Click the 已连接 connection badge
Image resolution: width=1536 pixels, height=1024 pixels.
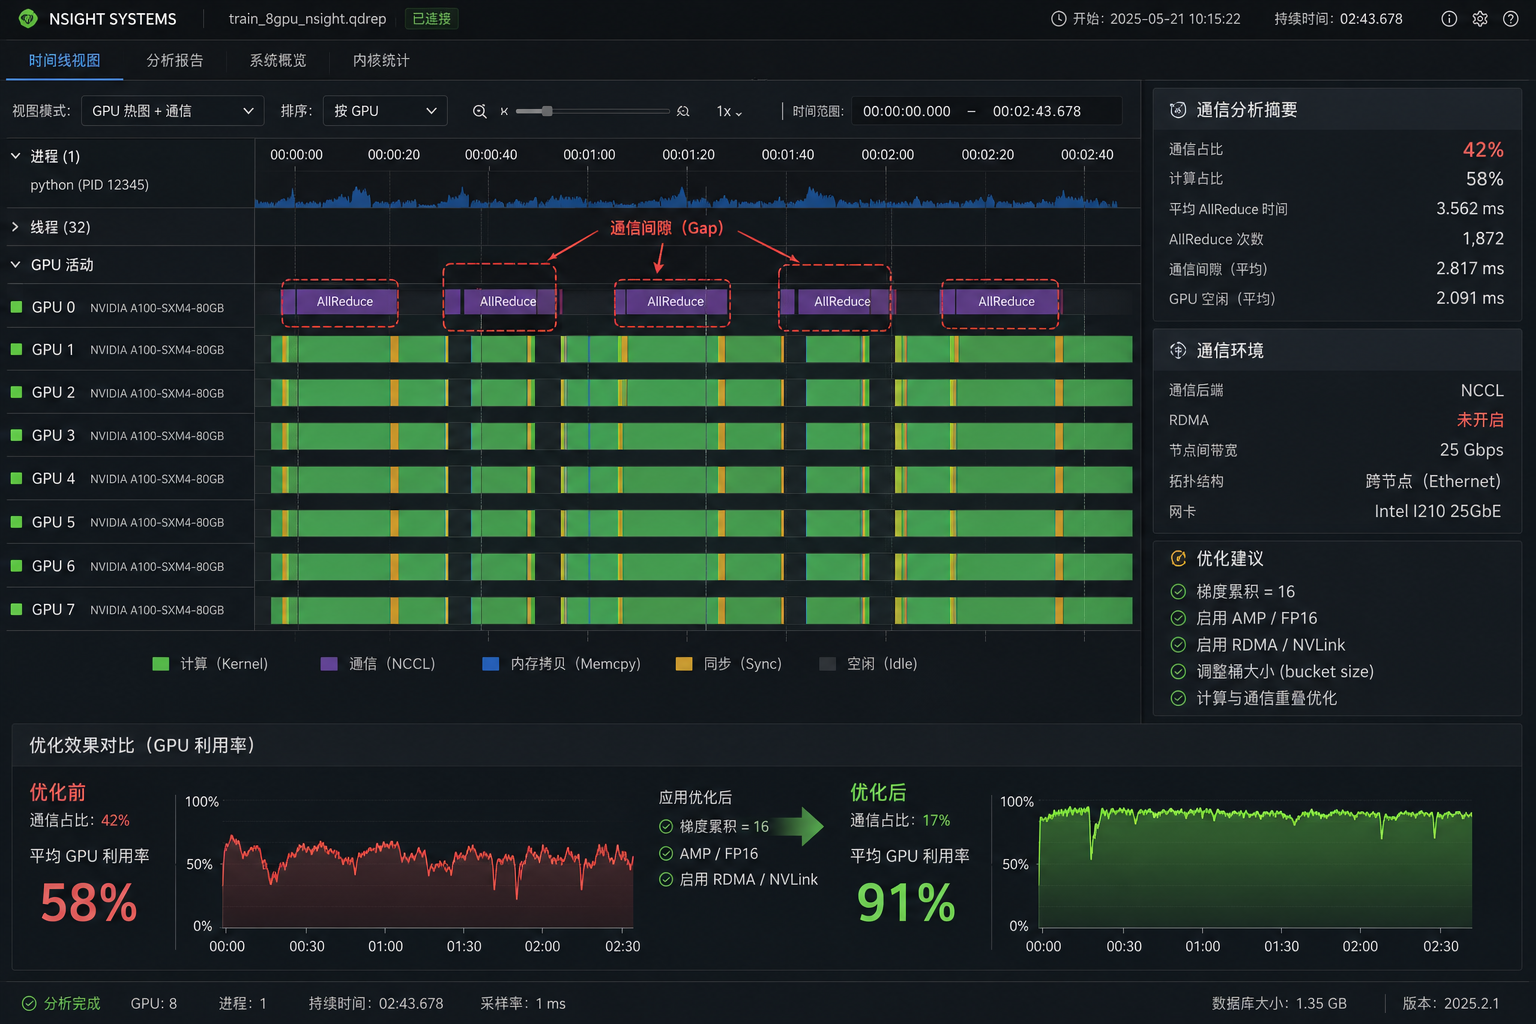pos(432,19)
